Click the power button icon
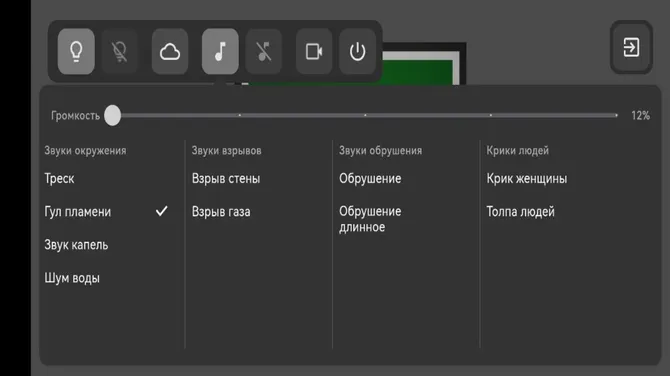This screenshot has width=670, height=376. 357,51
